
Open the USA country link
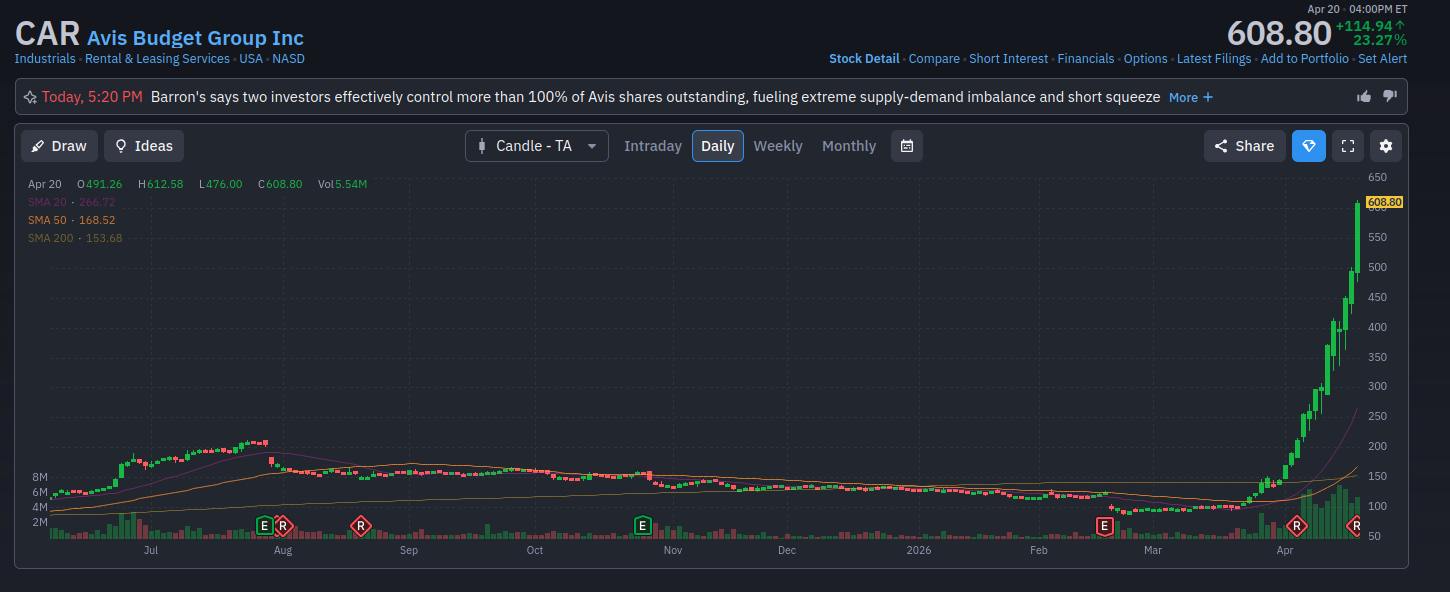point(251,59)
